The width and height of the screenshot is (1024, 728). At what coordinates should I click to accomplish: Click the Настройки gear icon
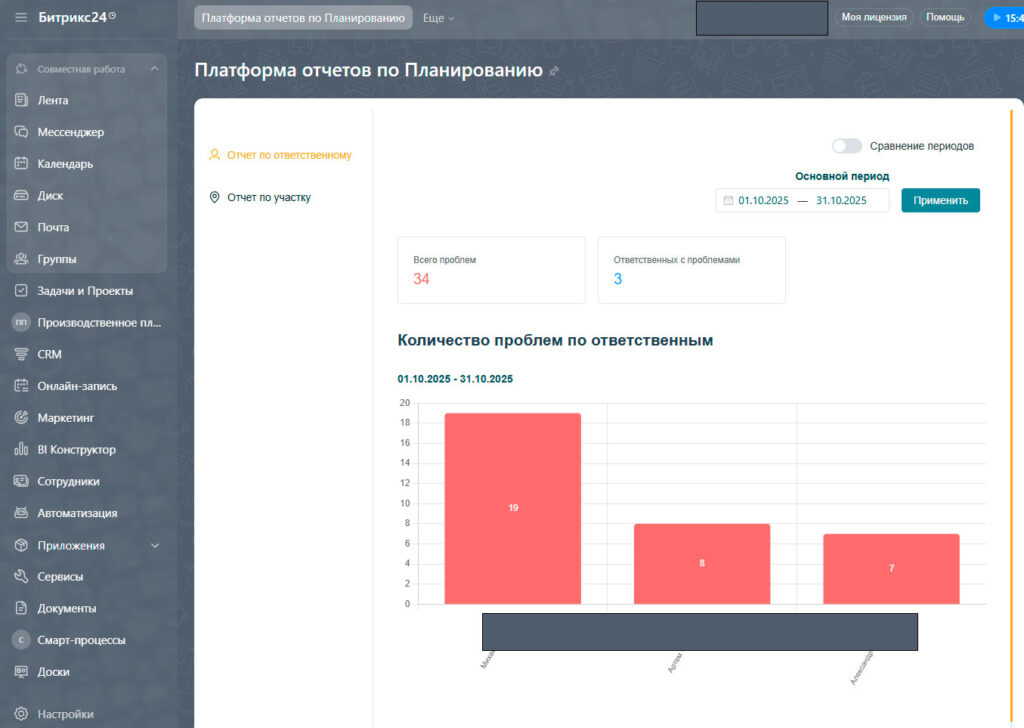pos(21,714)
